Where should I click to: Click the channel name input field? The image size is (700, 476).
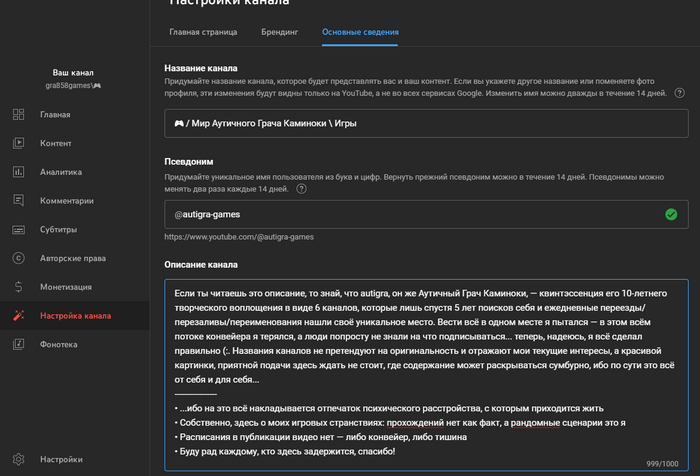point(426,123)
